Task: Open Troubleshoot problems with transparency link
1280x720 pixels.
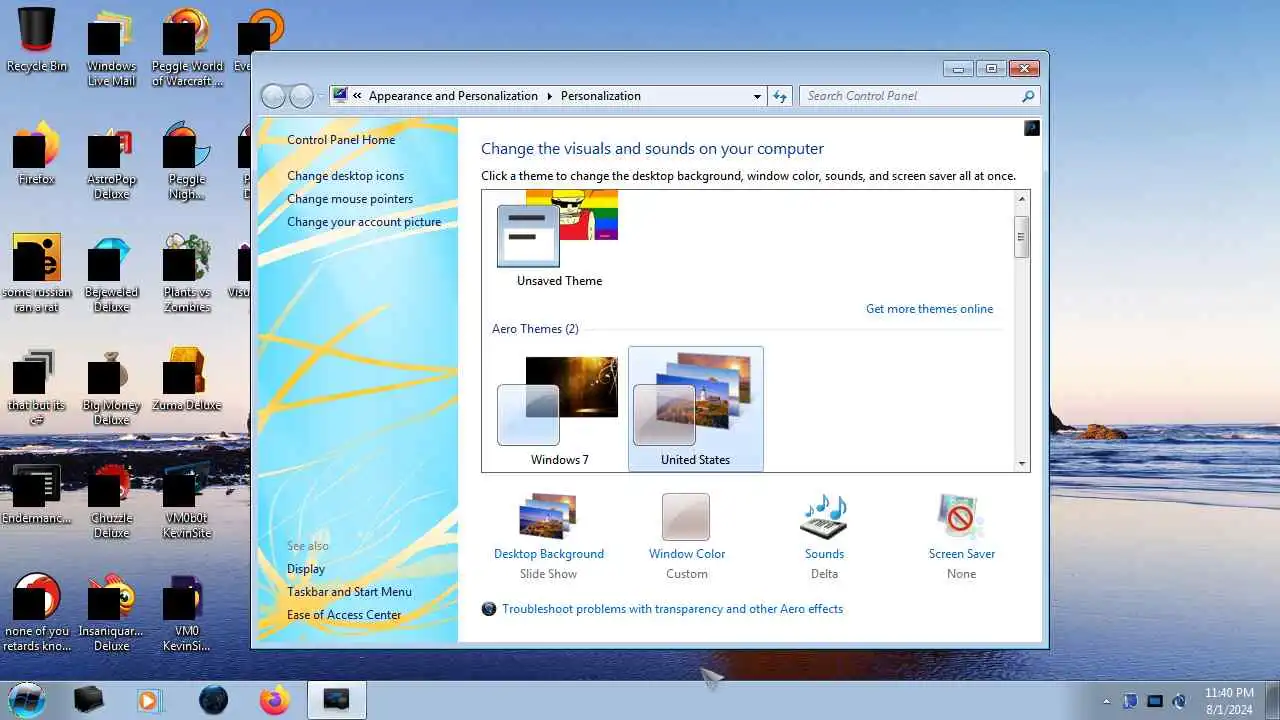Action: point(672,609)
